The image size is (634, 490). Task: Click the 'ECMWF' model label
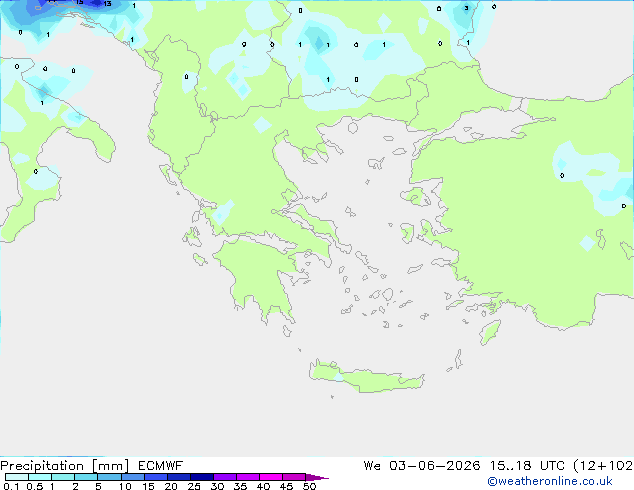click(161, 466)
